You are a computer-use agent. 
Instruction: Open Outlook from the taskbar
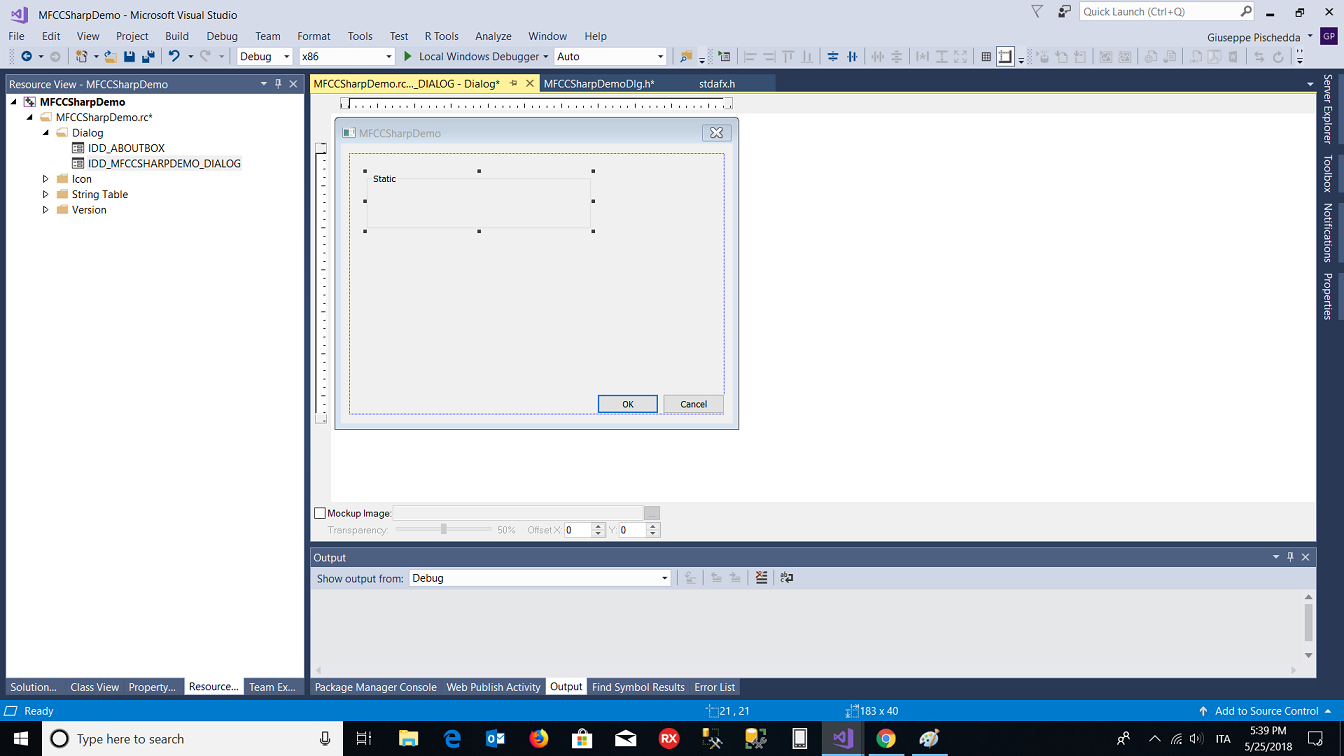pos(495,739)
